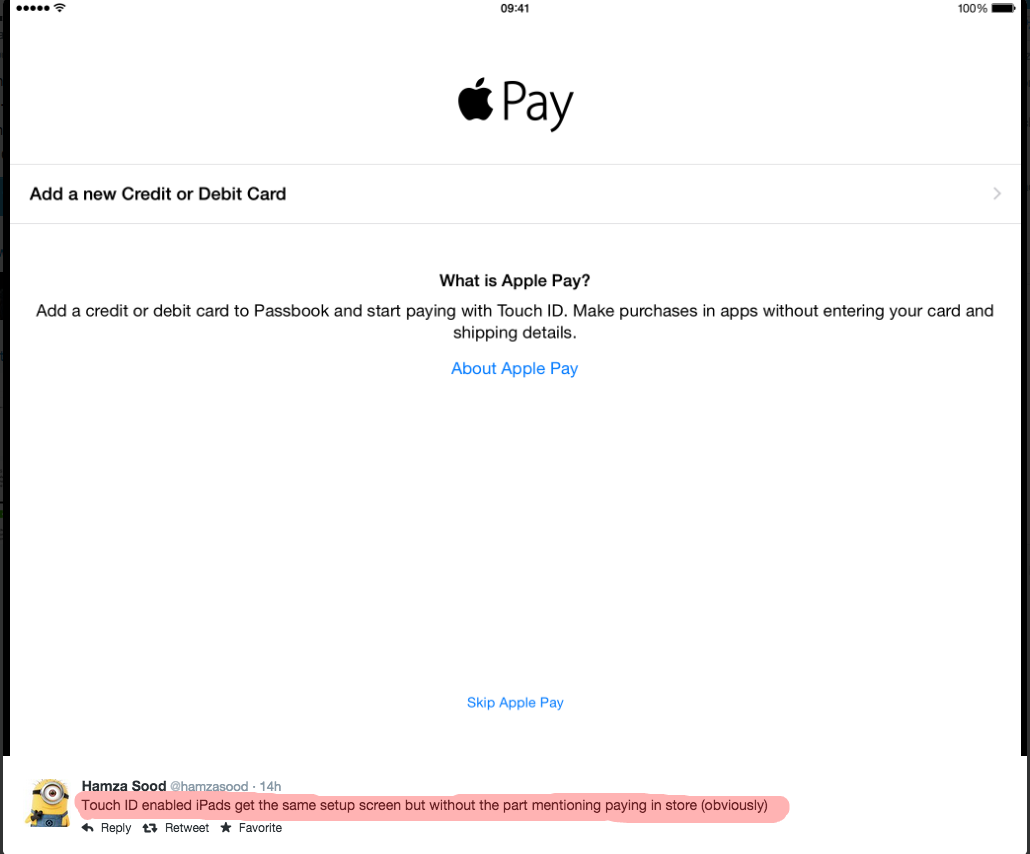Open the tweet's 14h timestamp
The width and height of the screenshot is (1030, 854).
(270, 786)
